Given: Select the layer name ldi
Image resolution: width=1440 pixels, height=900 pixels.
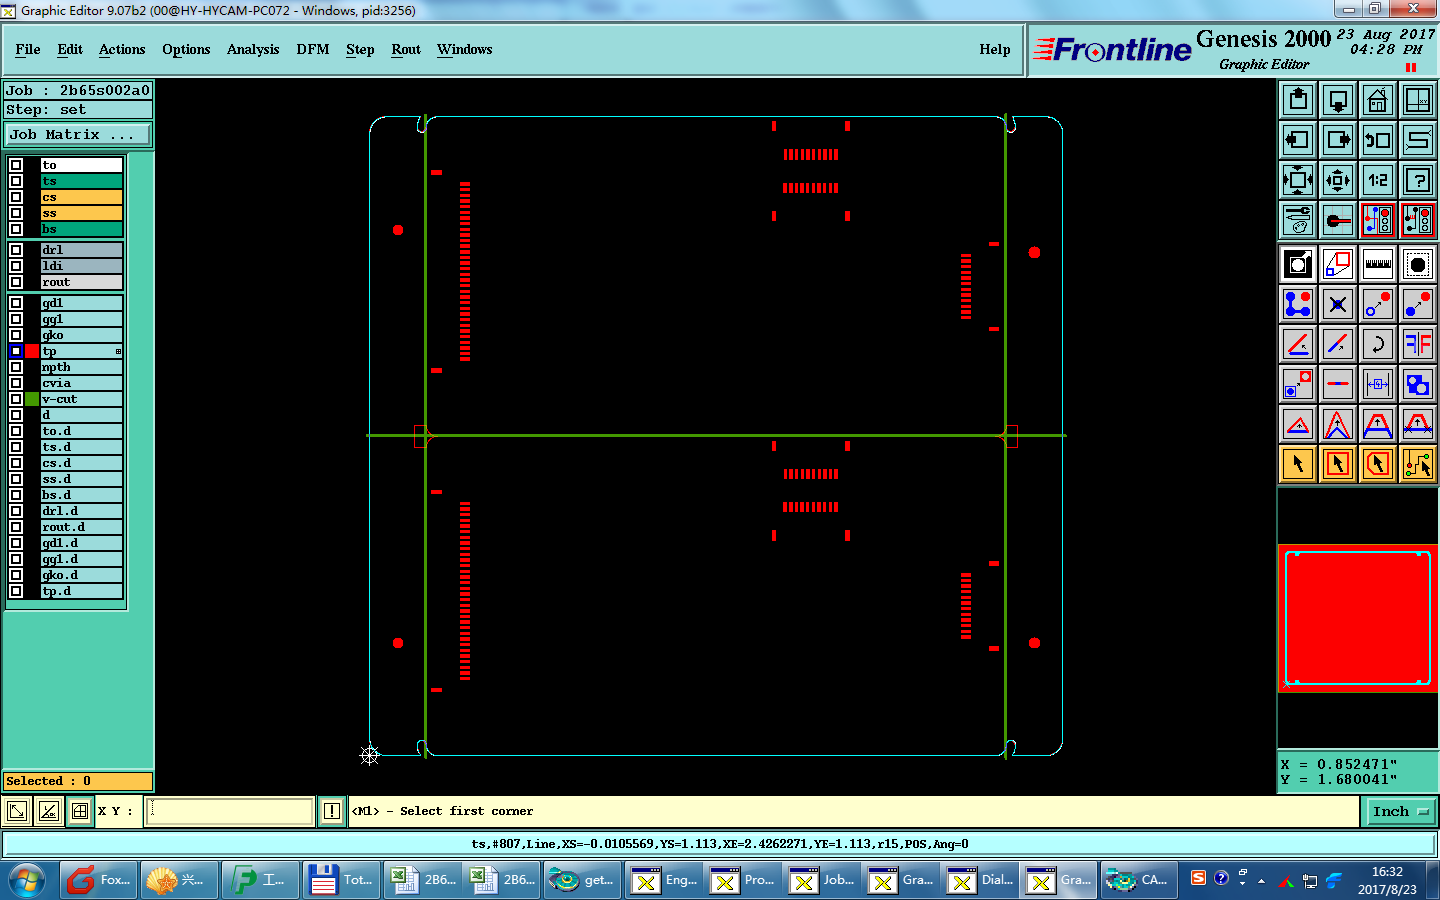Looking at the screenshot, I should (82, 266).
